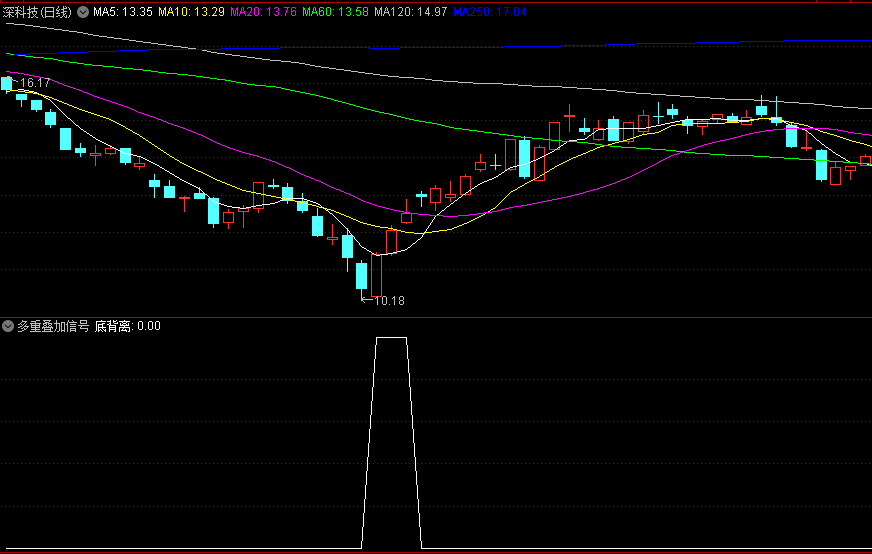Select the MA20: 13.76 label
The image size is (872, 554).
click(x=263, y=12)
